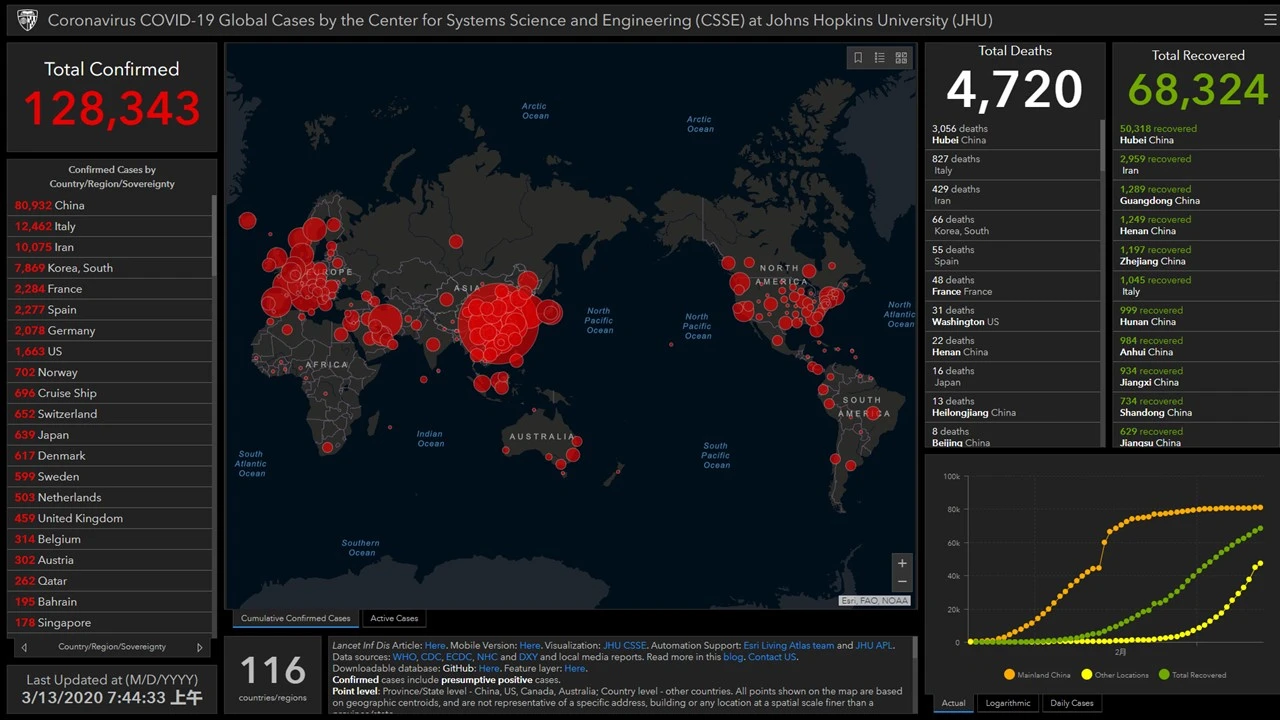
Task: Select the 2,078 Germany row
Action: coord(110,330)
